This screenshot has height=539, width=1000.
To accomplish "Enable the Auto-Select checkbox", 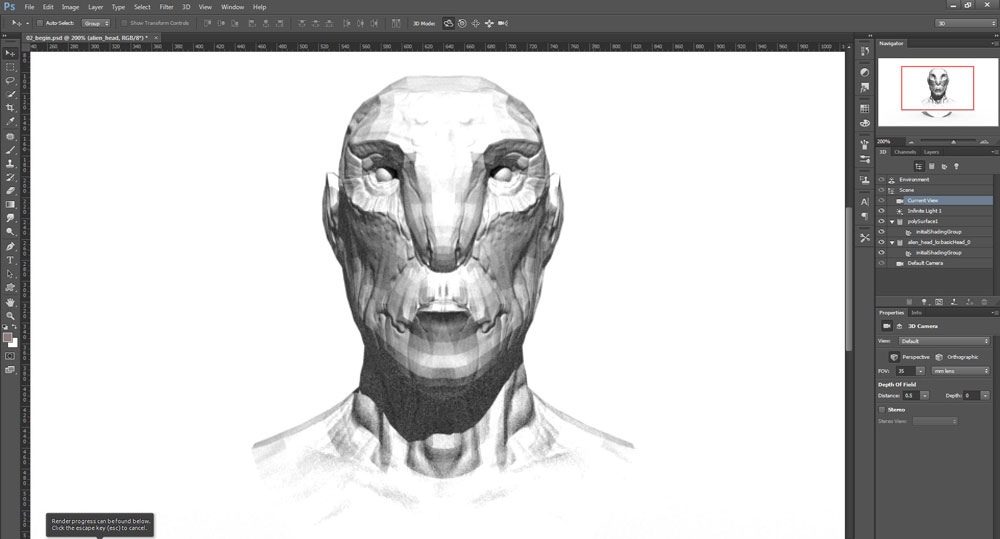I will coord(40,23).
